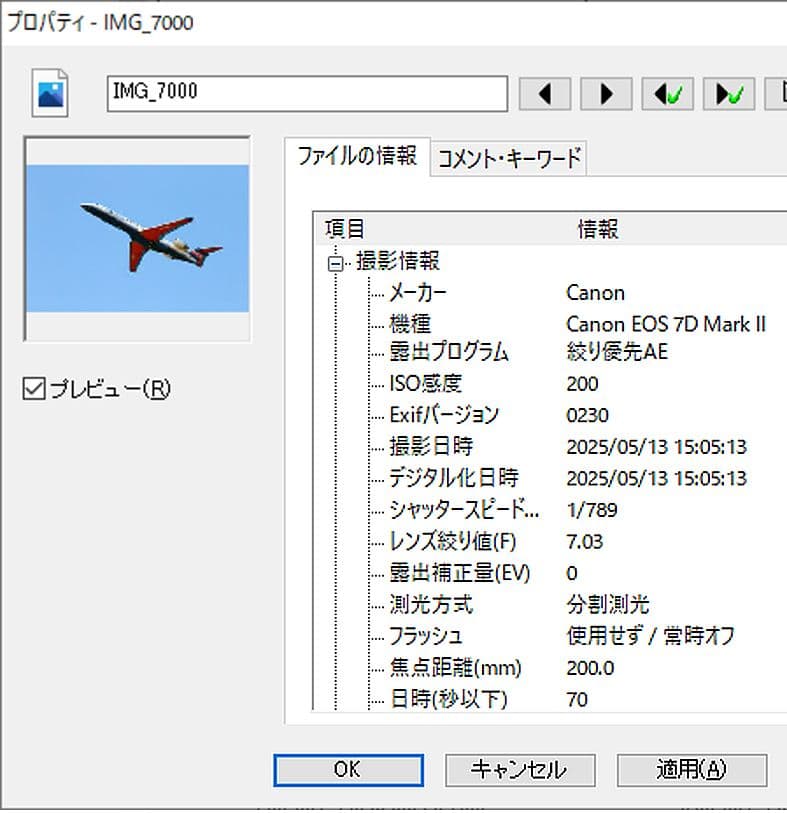This screenshot has height=813, width=787.
Task: Click the value 分割測光
Action: (608, 604)
